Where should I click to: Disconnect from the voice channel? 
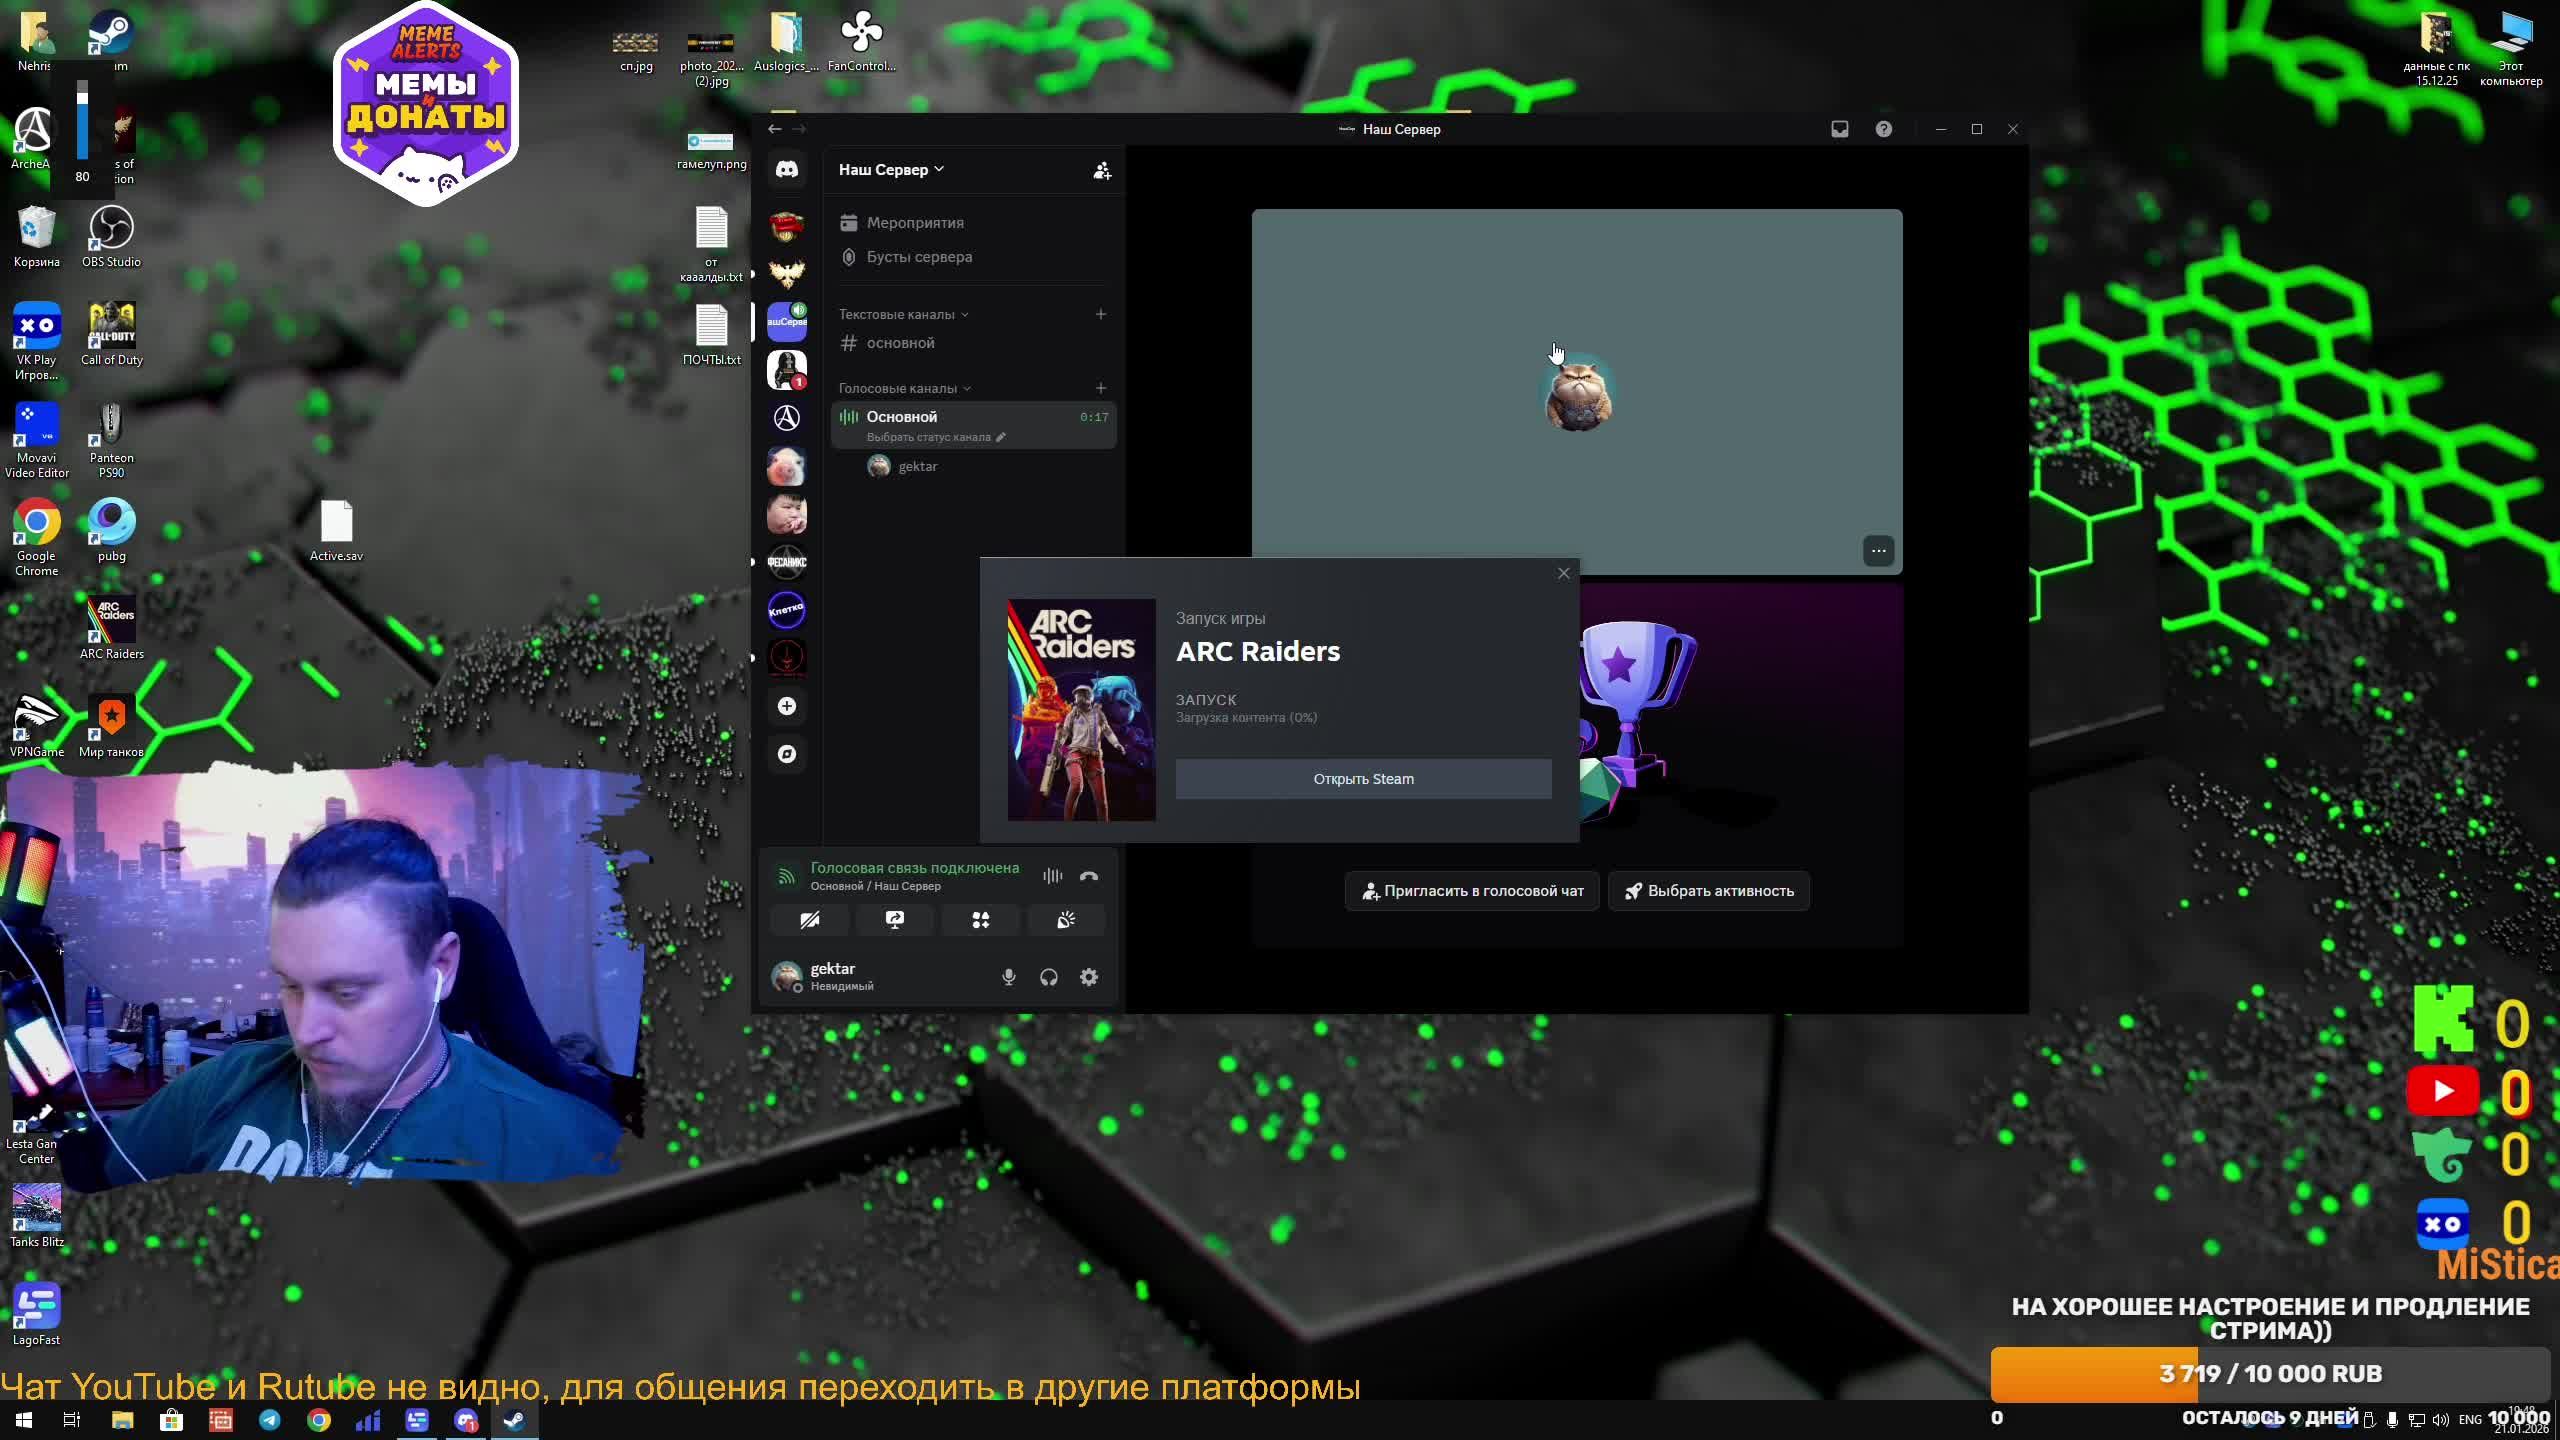coord(1089,876)
